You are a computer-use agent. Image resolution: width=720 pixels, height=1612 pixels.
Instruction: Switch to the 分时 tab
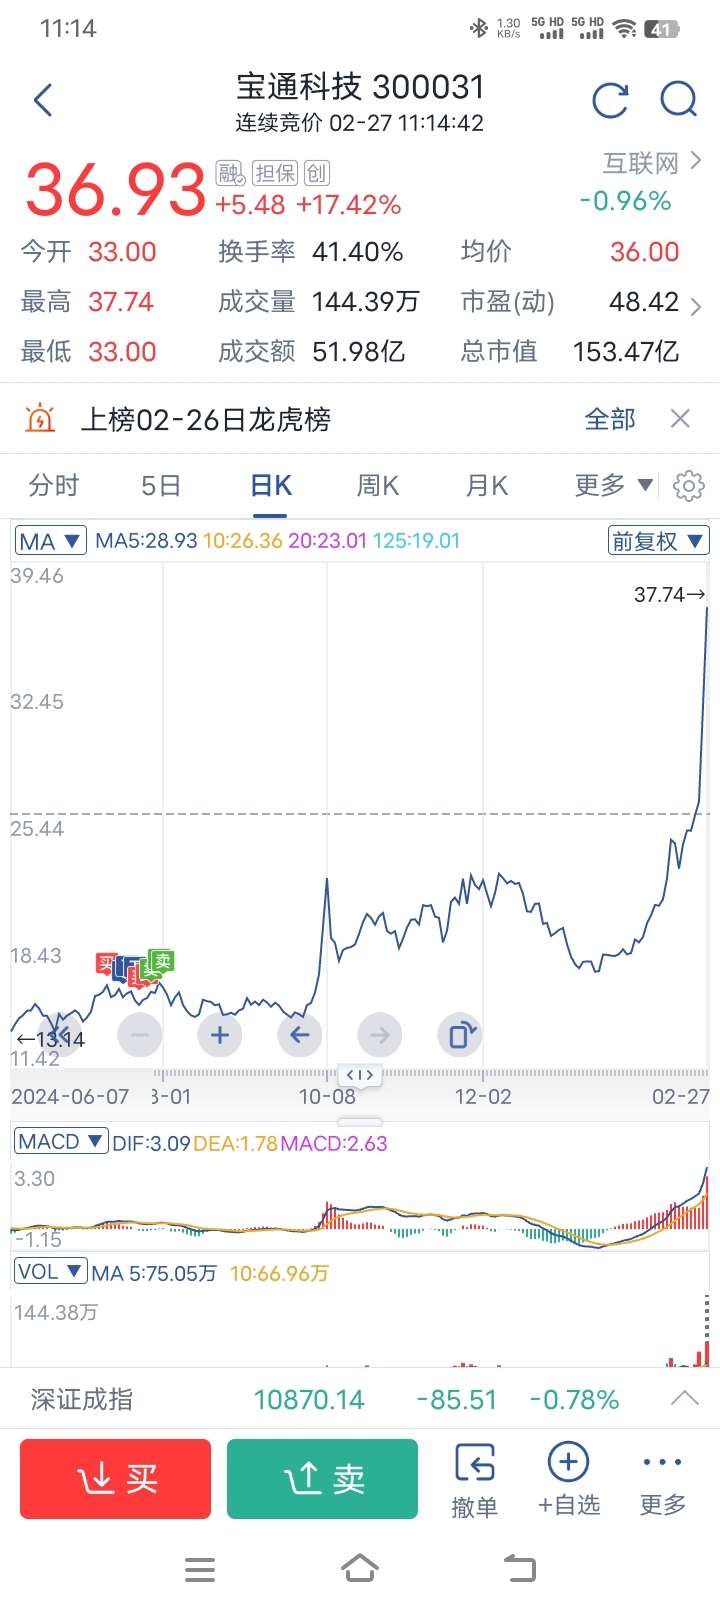54,486
